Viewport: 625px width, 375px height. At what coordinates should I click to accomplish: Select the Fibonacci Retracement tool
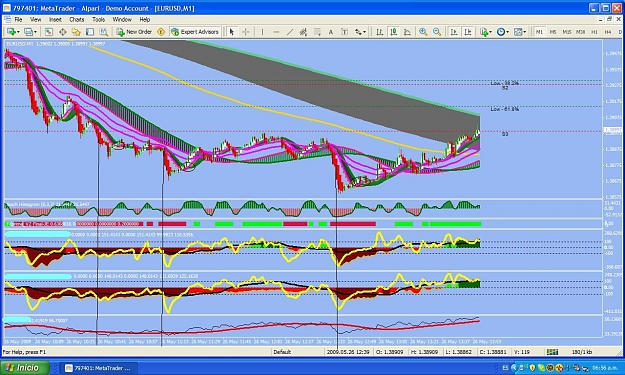(317, 32)
